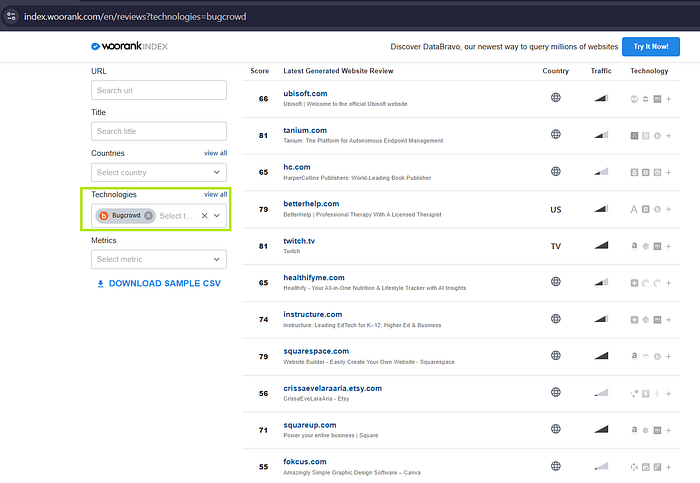Click the US country code for betterhelp.com
The width and height of the screenshot is (700, 483).
click(555, 210)
